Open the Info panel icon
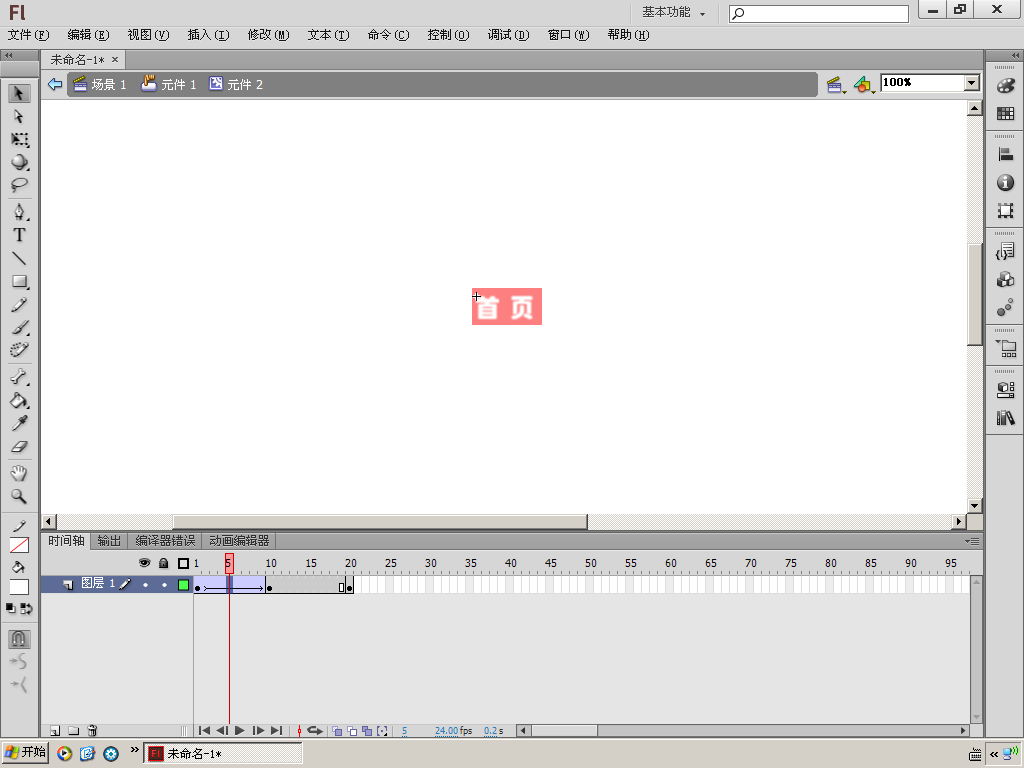 click(1005, 183)
